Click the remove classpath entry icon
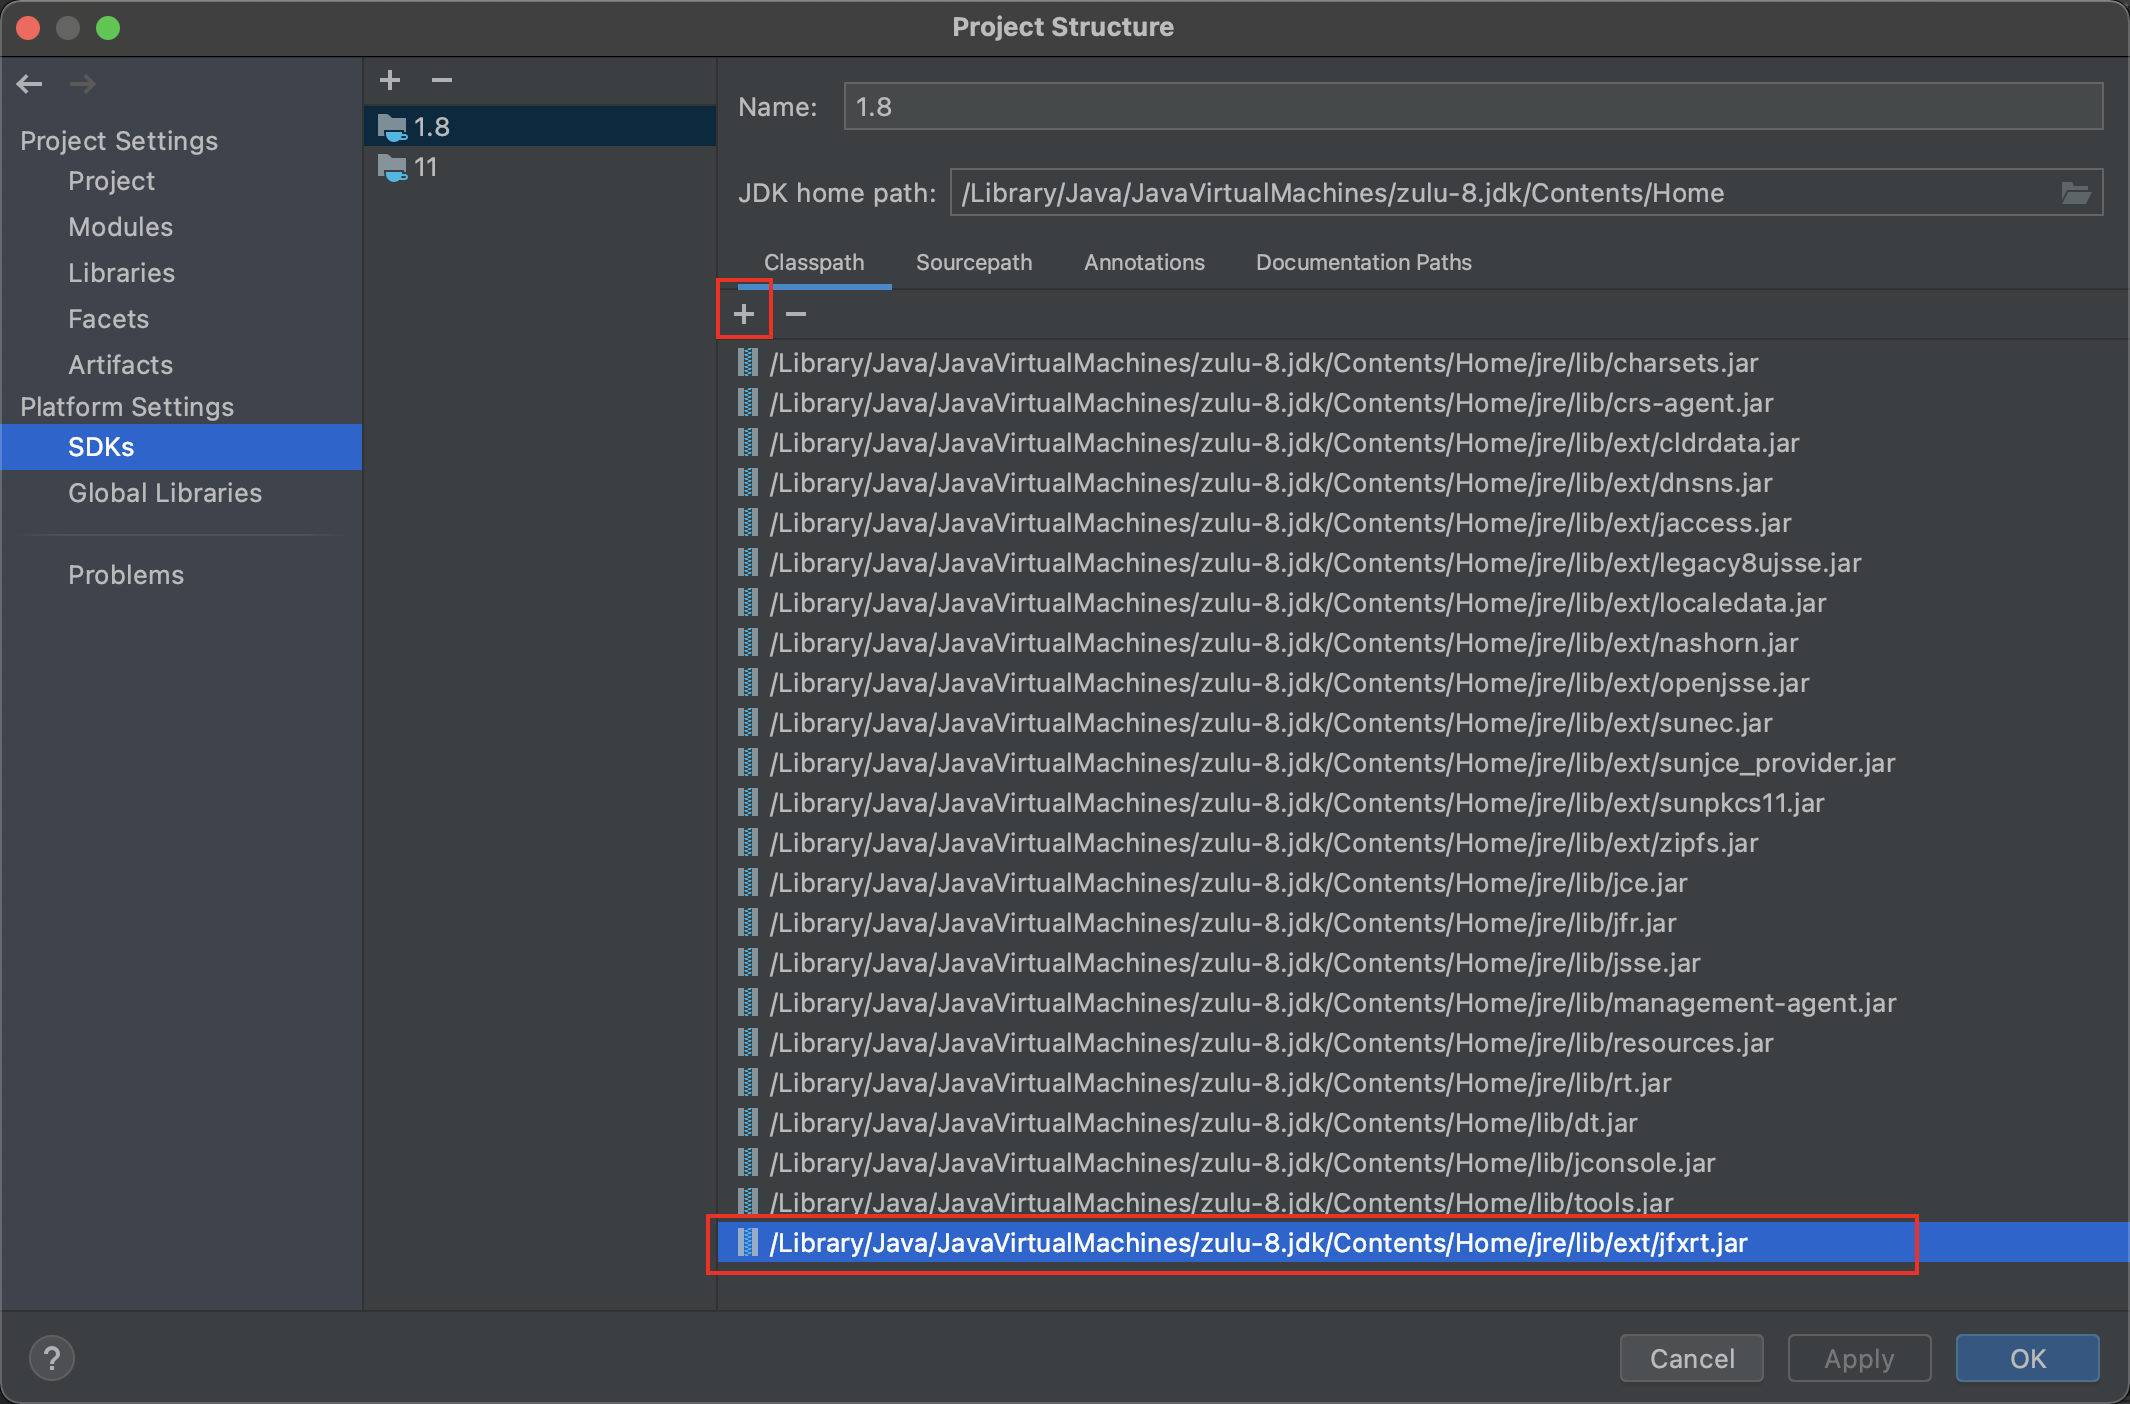The image size is (2130, 1404). 796,313
